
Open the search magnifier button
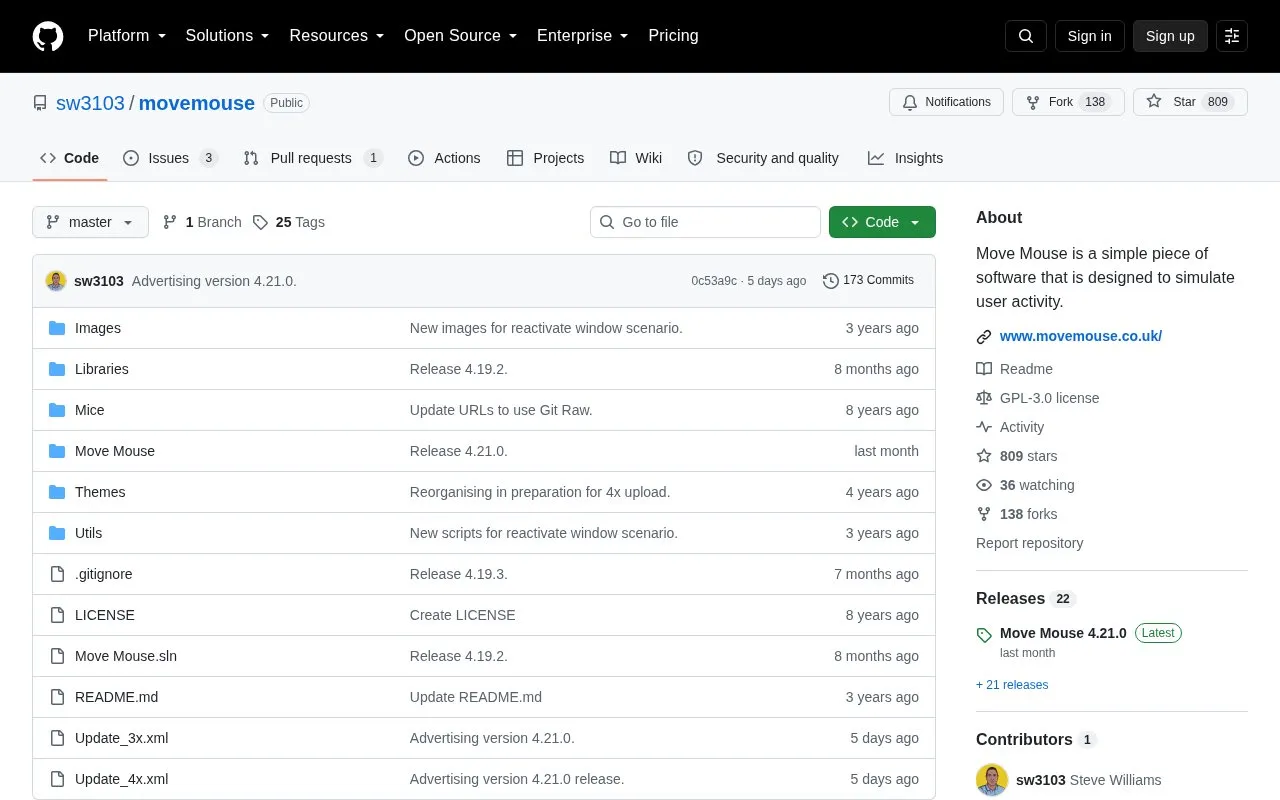pyautogui.click(x=1026, y=36)
